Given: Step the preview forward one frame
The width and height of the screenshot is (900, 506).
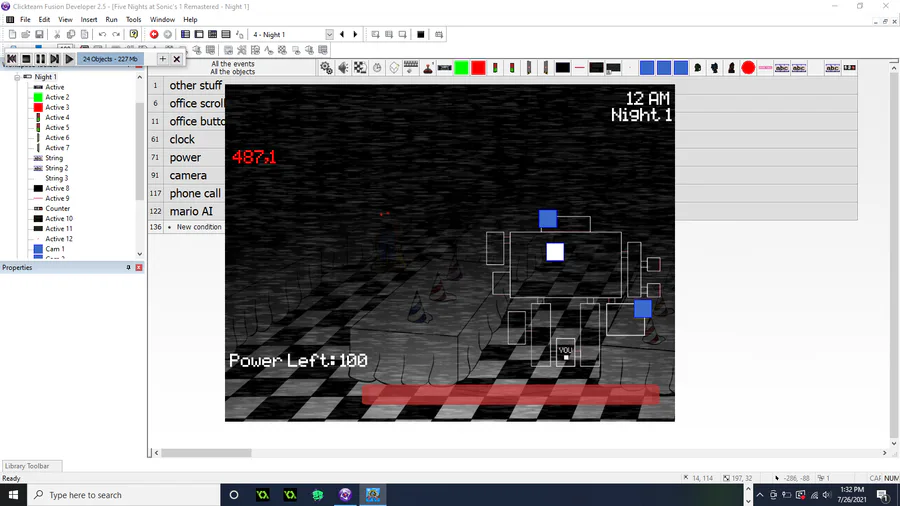Looking at the screenshot, I should tap(55, 59).
